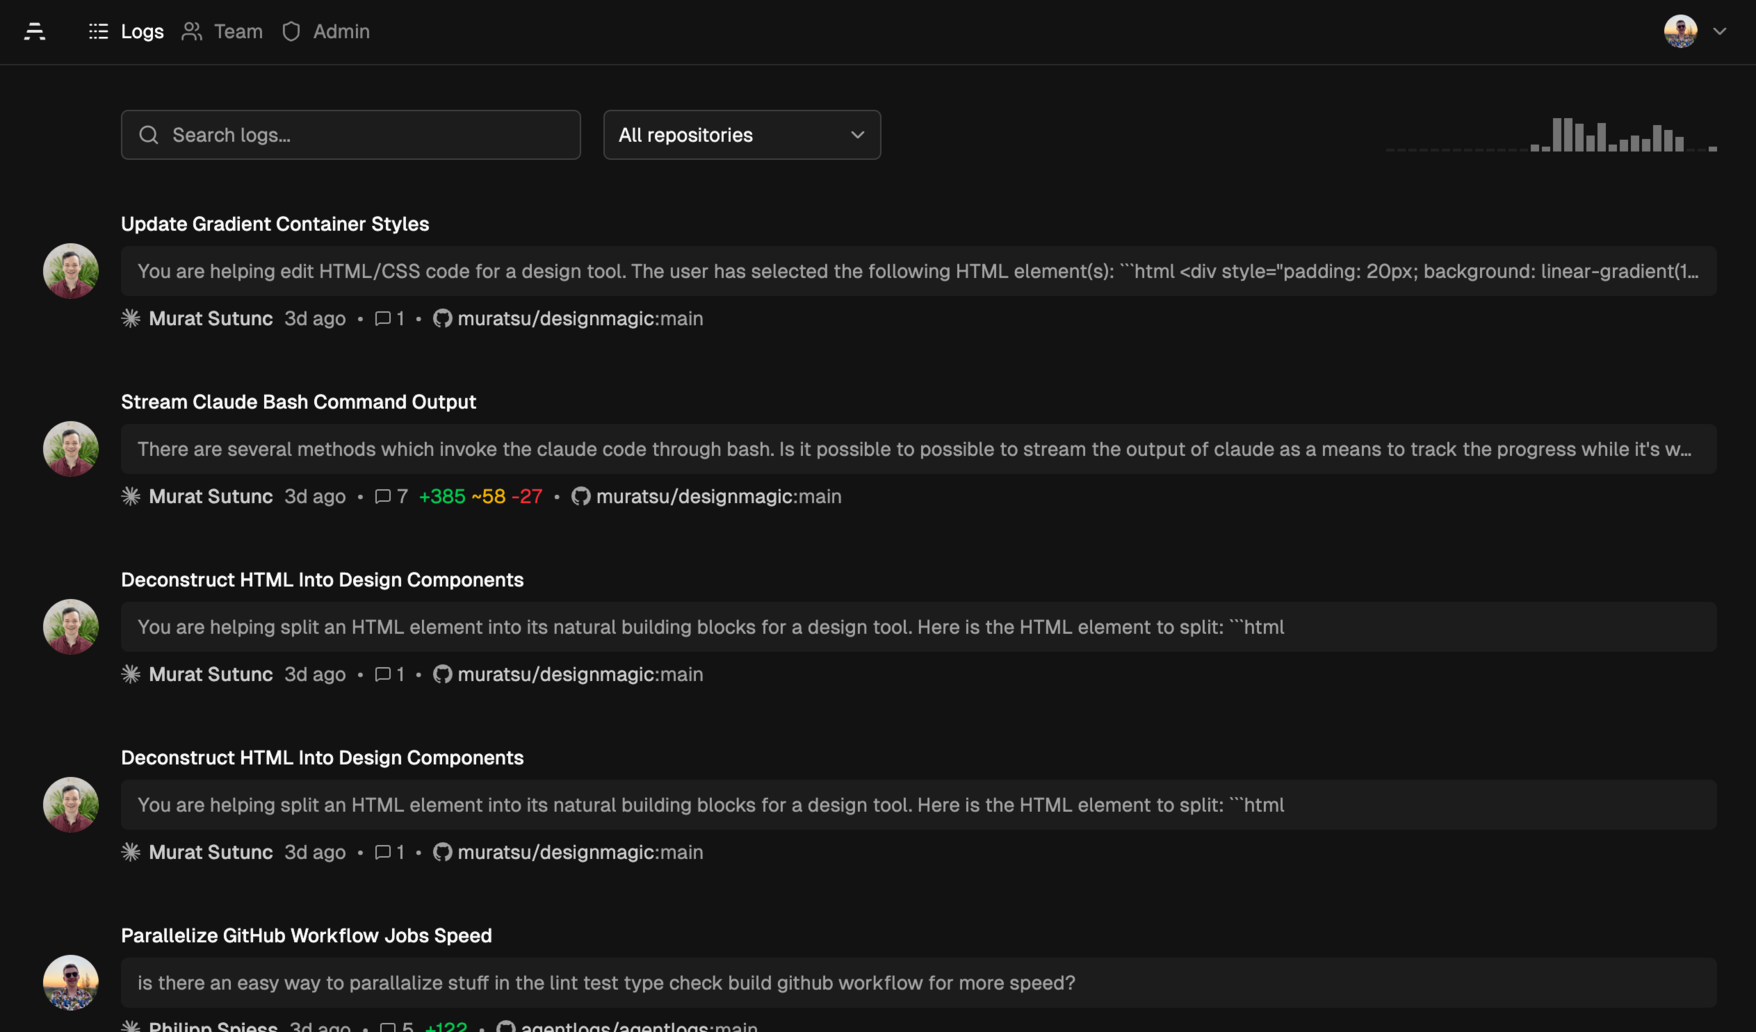
Task: Open the Update Gradient Container Styles log
Action: click(275, 224)
